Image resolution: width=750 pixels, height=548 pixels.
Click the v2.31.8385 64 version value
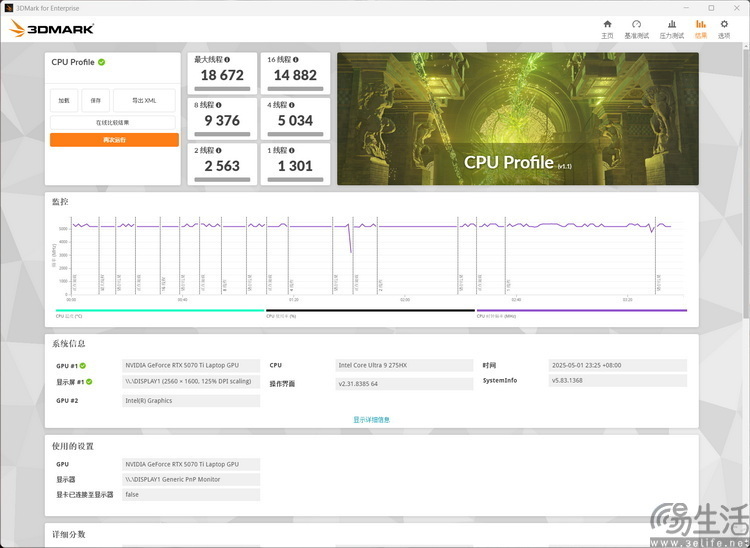click(404, 384)
